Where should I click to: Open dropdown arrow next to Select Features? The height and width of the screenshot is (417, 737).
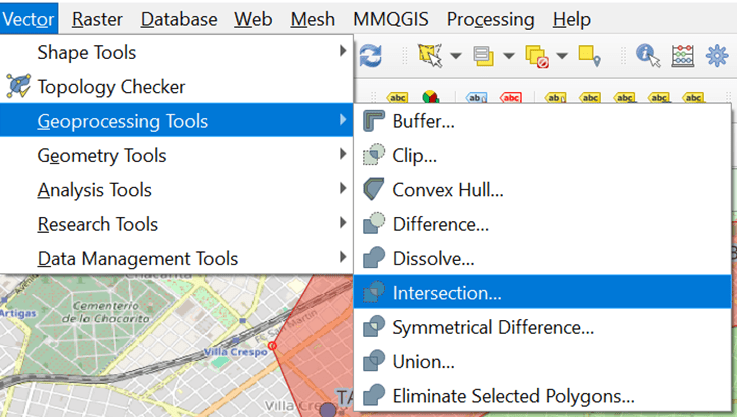[x=455, y=55]
